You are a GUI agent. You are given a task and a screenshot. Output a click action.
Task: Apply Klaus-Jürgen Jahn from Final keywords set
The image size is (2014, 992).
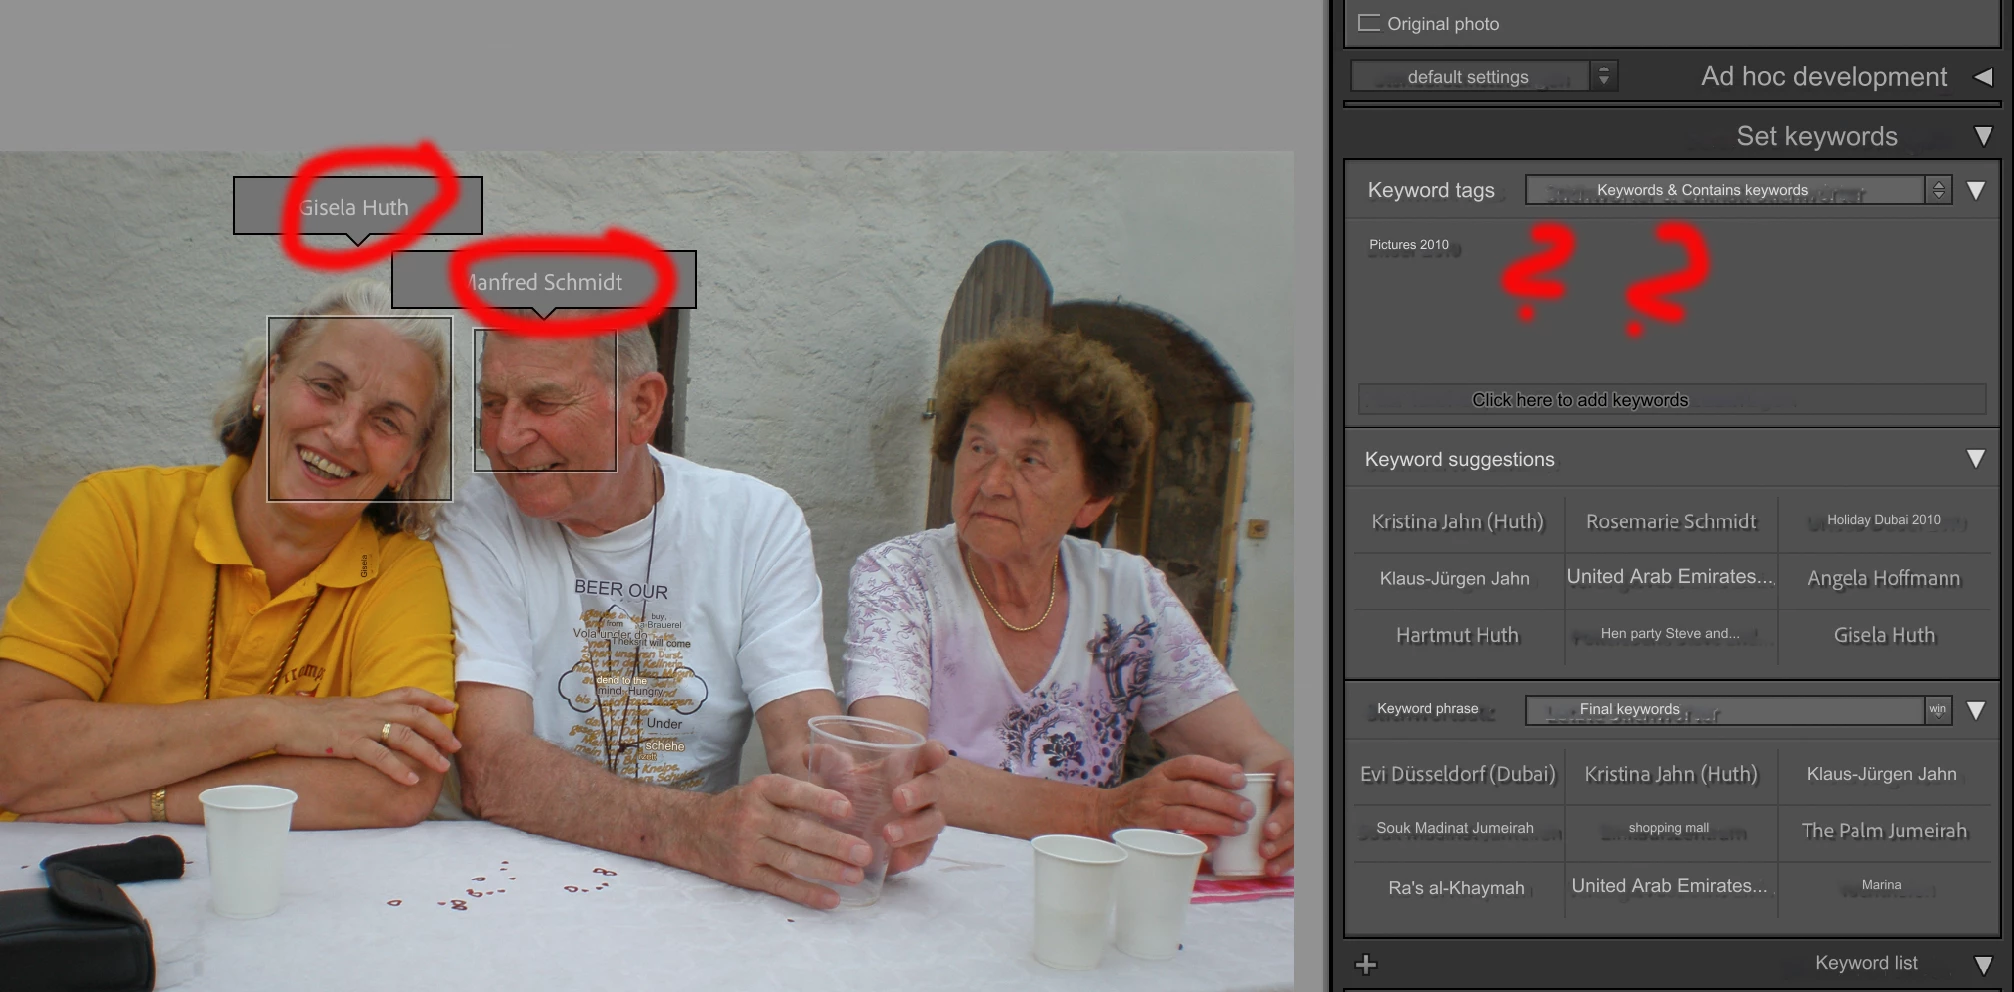pos(1881,774)
